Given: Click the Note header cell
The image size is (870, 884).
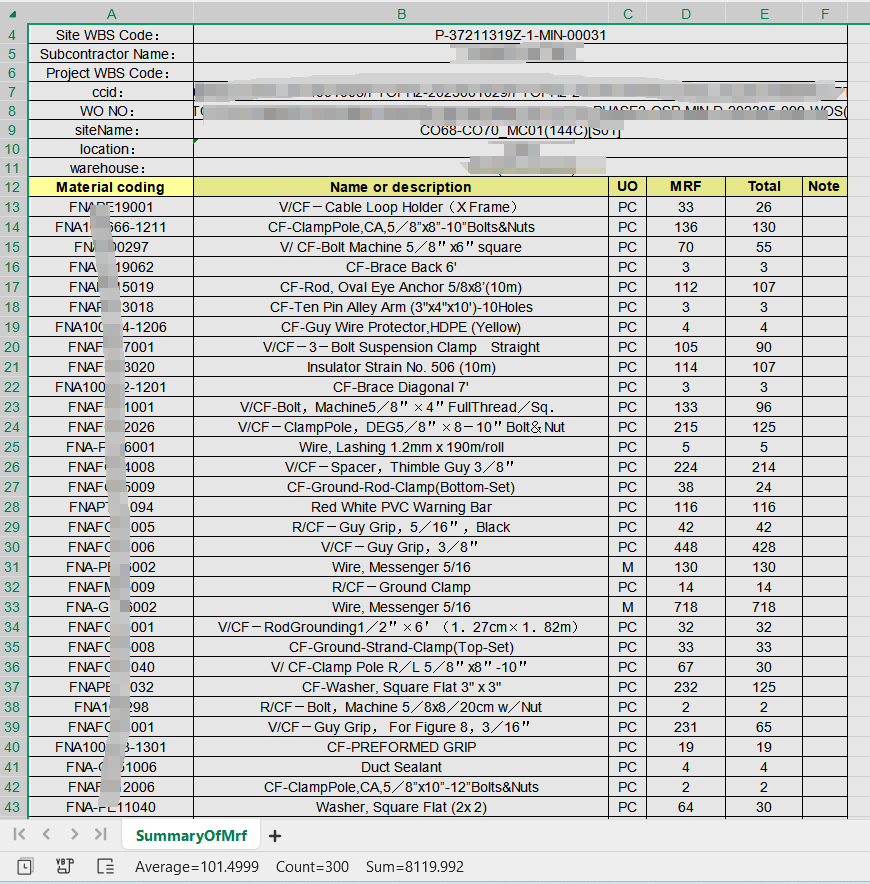Looking at the screenshot, I should coord(825,187).
